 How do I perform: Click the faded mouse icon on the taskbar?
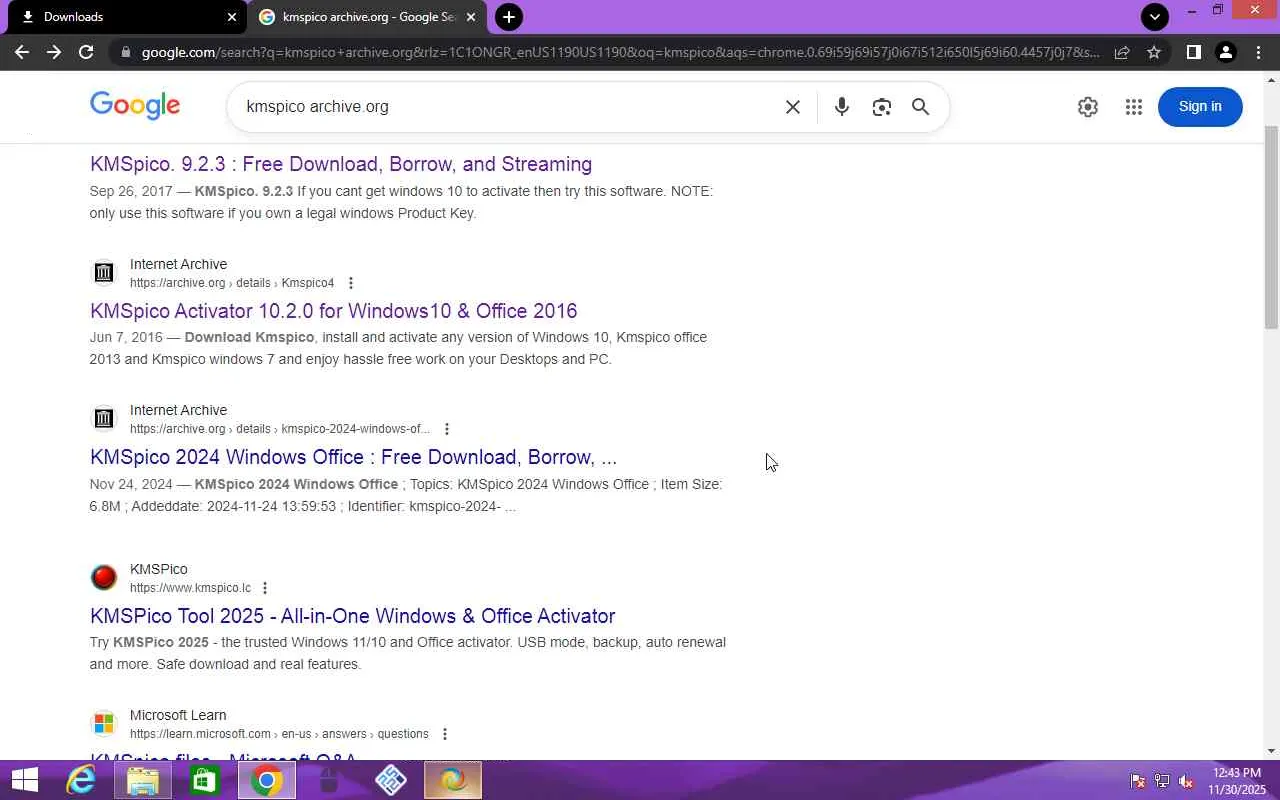pos(329,780)
